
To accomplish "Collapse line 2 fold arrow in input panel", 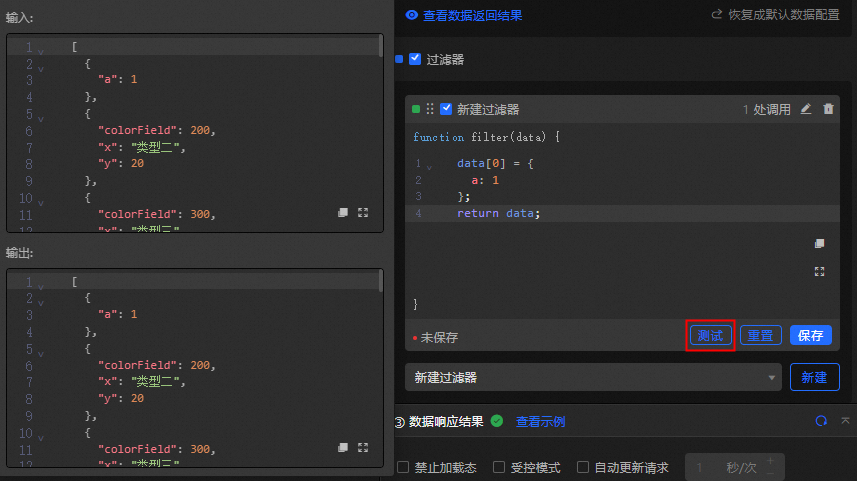I will (41, 68).
